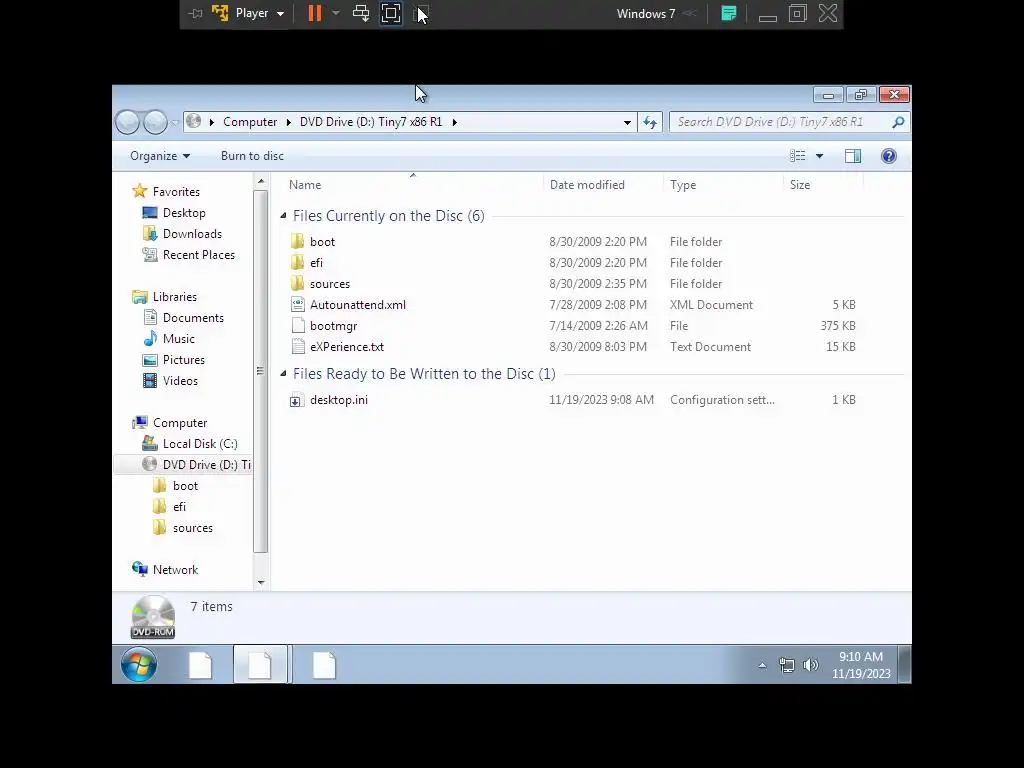Refresh the DVD Drive folder view
The width and height of the screenshot is (1024, 768).
pyautogui.click(x=650, y=122)
